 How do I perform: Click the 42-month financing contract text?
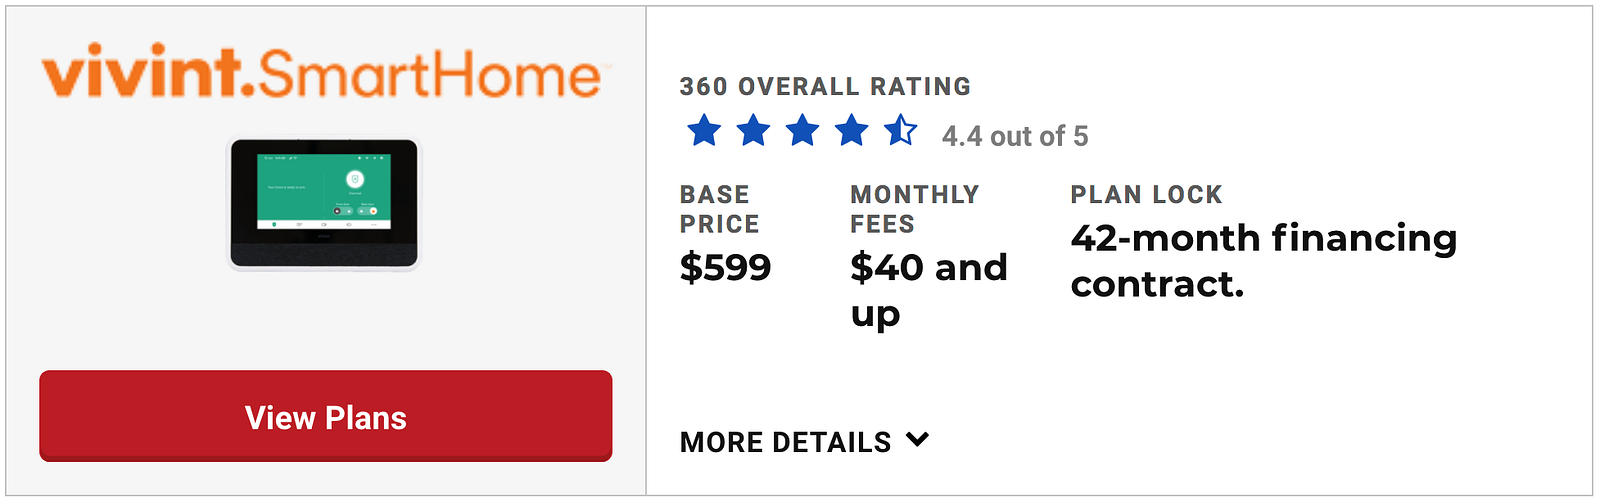(1263, 261)
